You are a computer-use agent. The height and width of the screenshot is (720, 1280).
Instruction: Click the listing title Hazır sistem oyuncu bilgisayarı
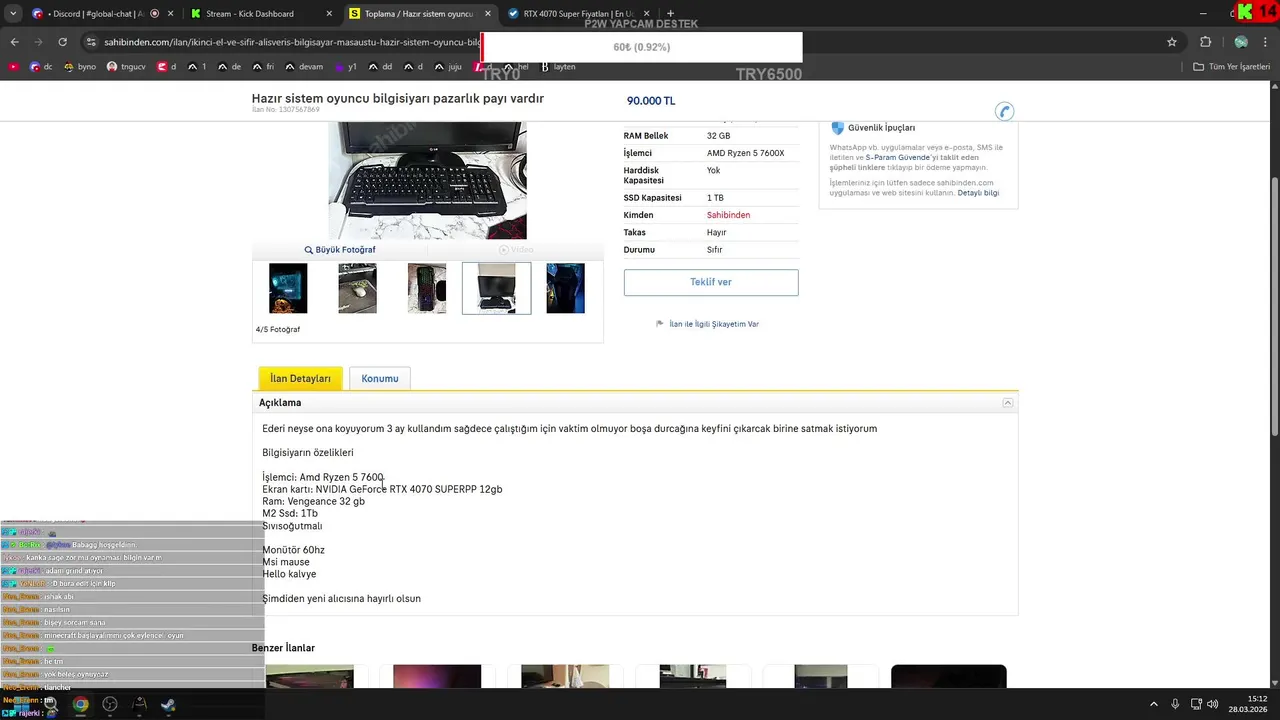point(398,99)
